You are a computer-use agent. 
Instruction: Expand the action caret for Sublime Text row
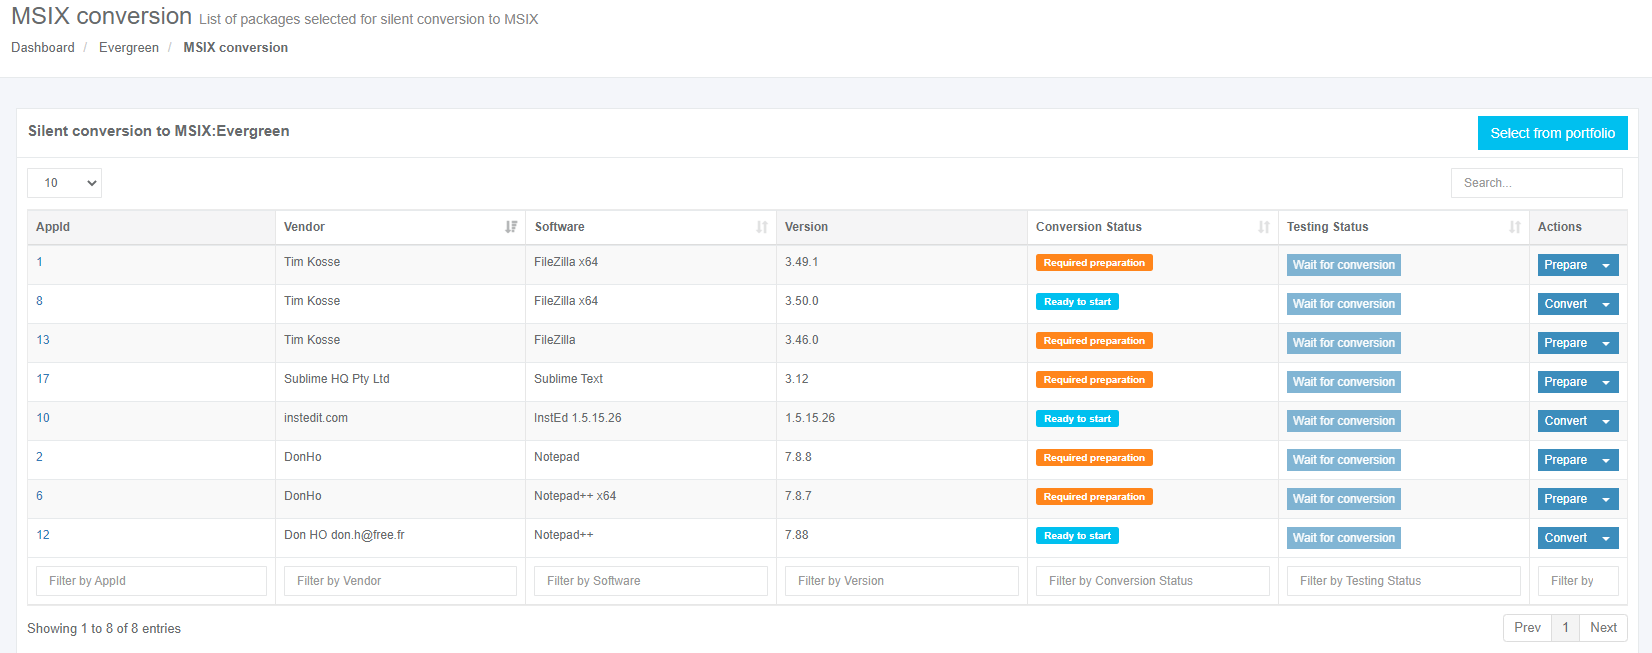click(1606, 382)
